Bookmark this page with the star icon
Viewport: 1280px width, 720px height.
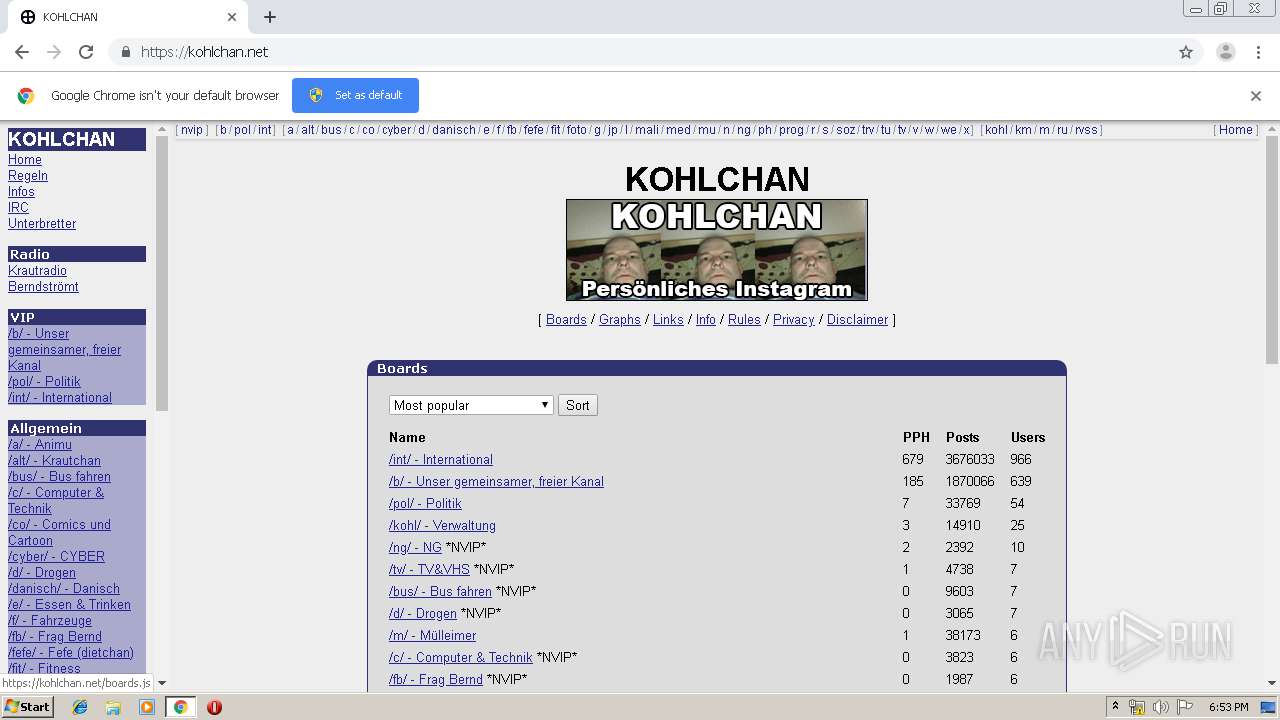click(1186, 52)
